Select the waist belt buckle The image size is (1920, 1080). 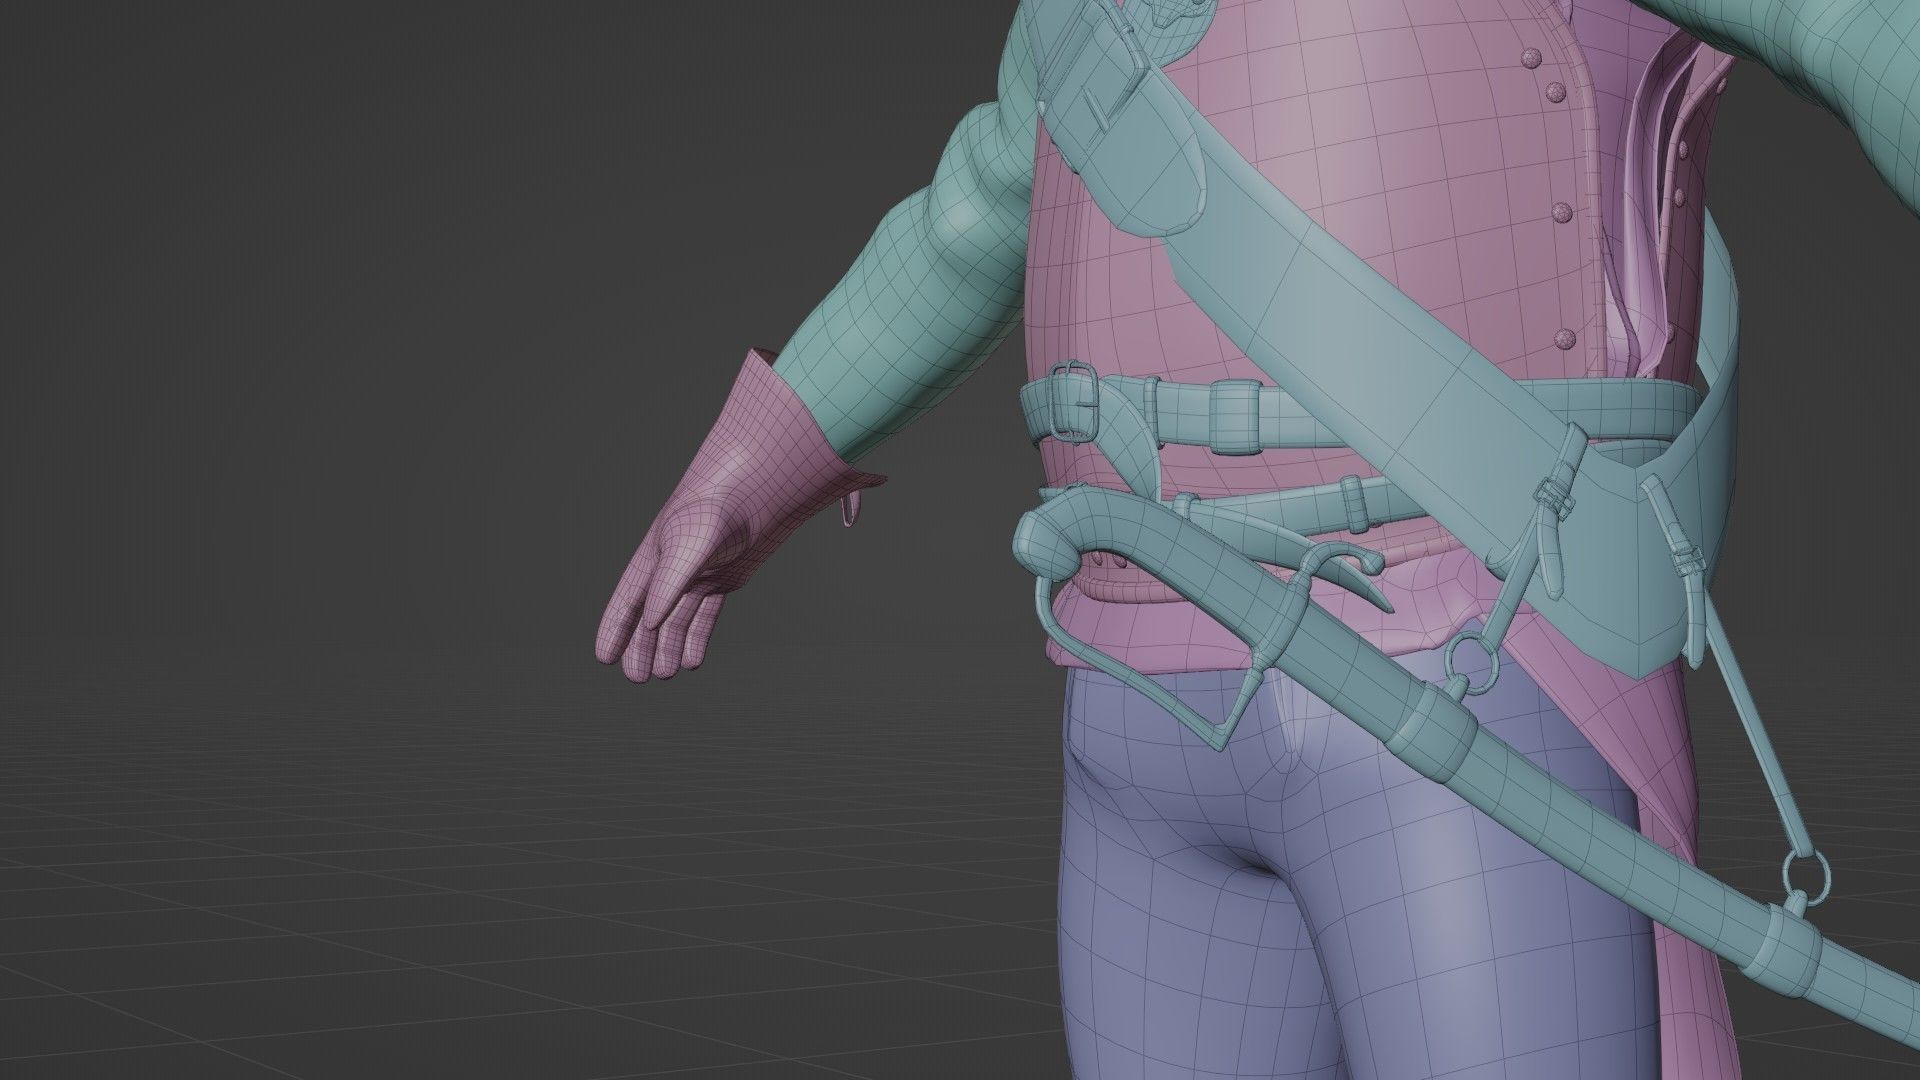[x=1070, y=402]
